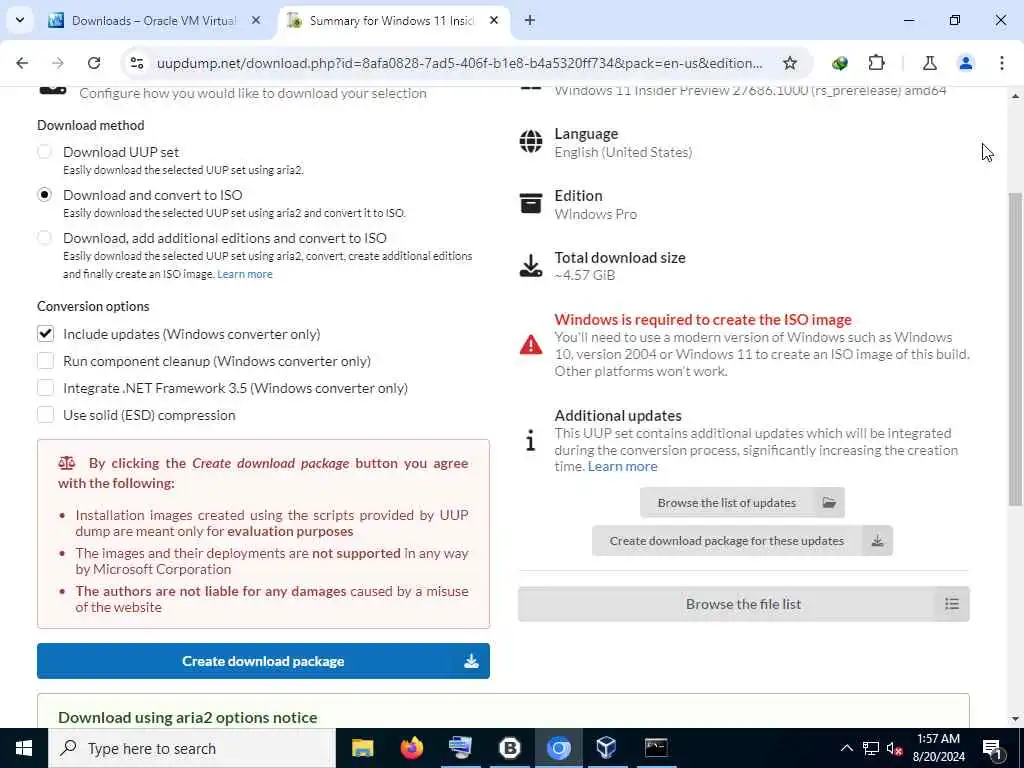
Task: Click the scales icon in agreement notice
Action: [x=67, y=463]
